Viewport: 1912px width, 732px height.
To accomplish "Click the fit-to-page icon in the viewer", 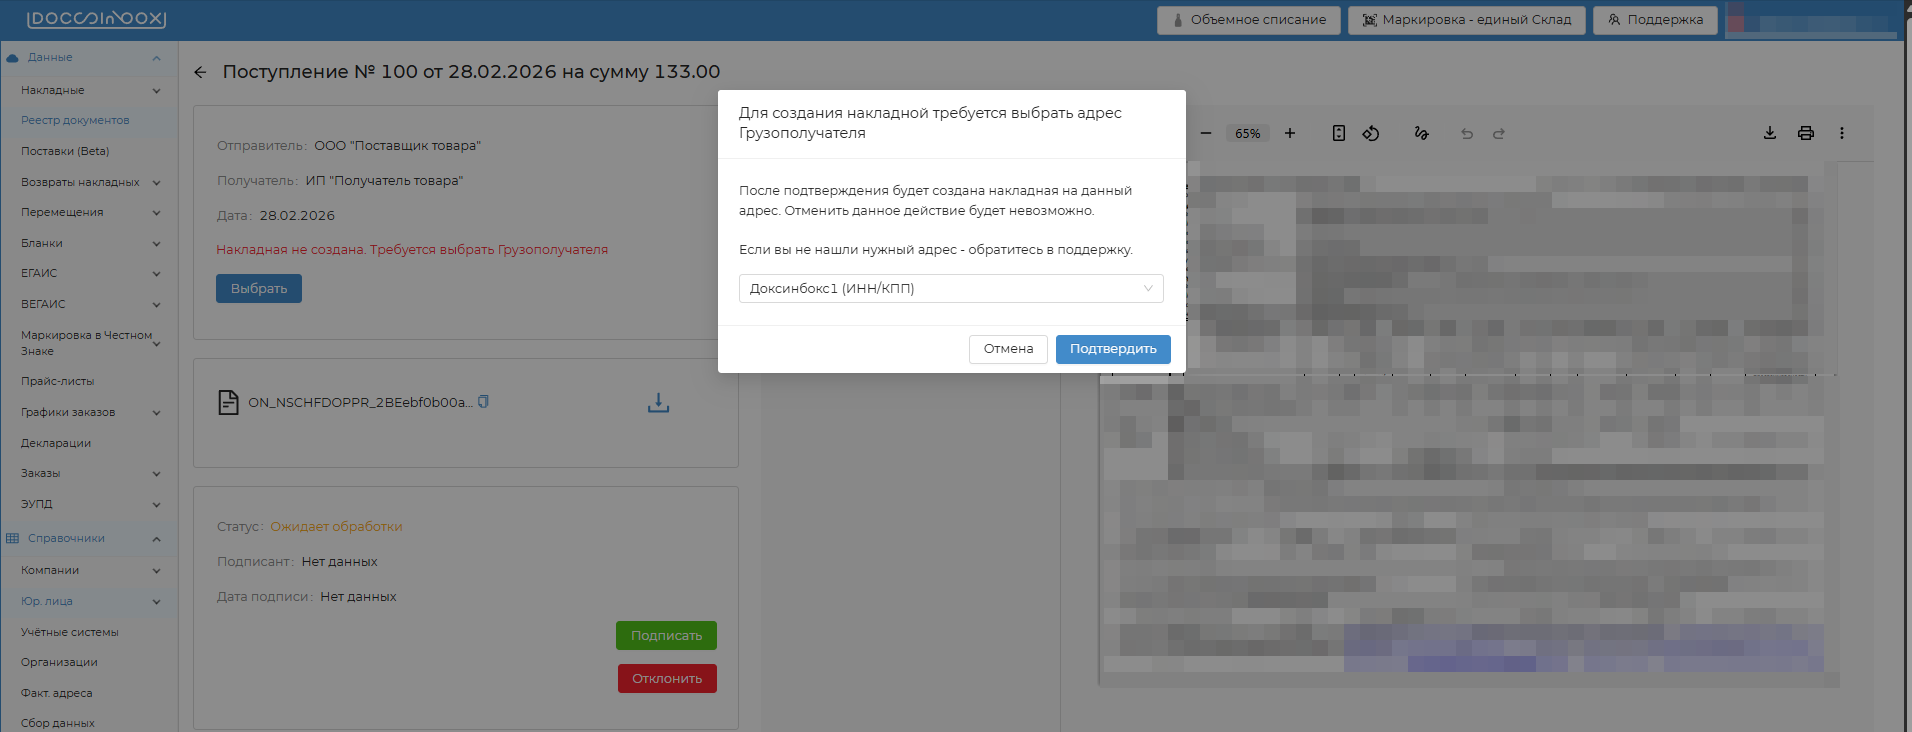I will (x=1339, y=133).
